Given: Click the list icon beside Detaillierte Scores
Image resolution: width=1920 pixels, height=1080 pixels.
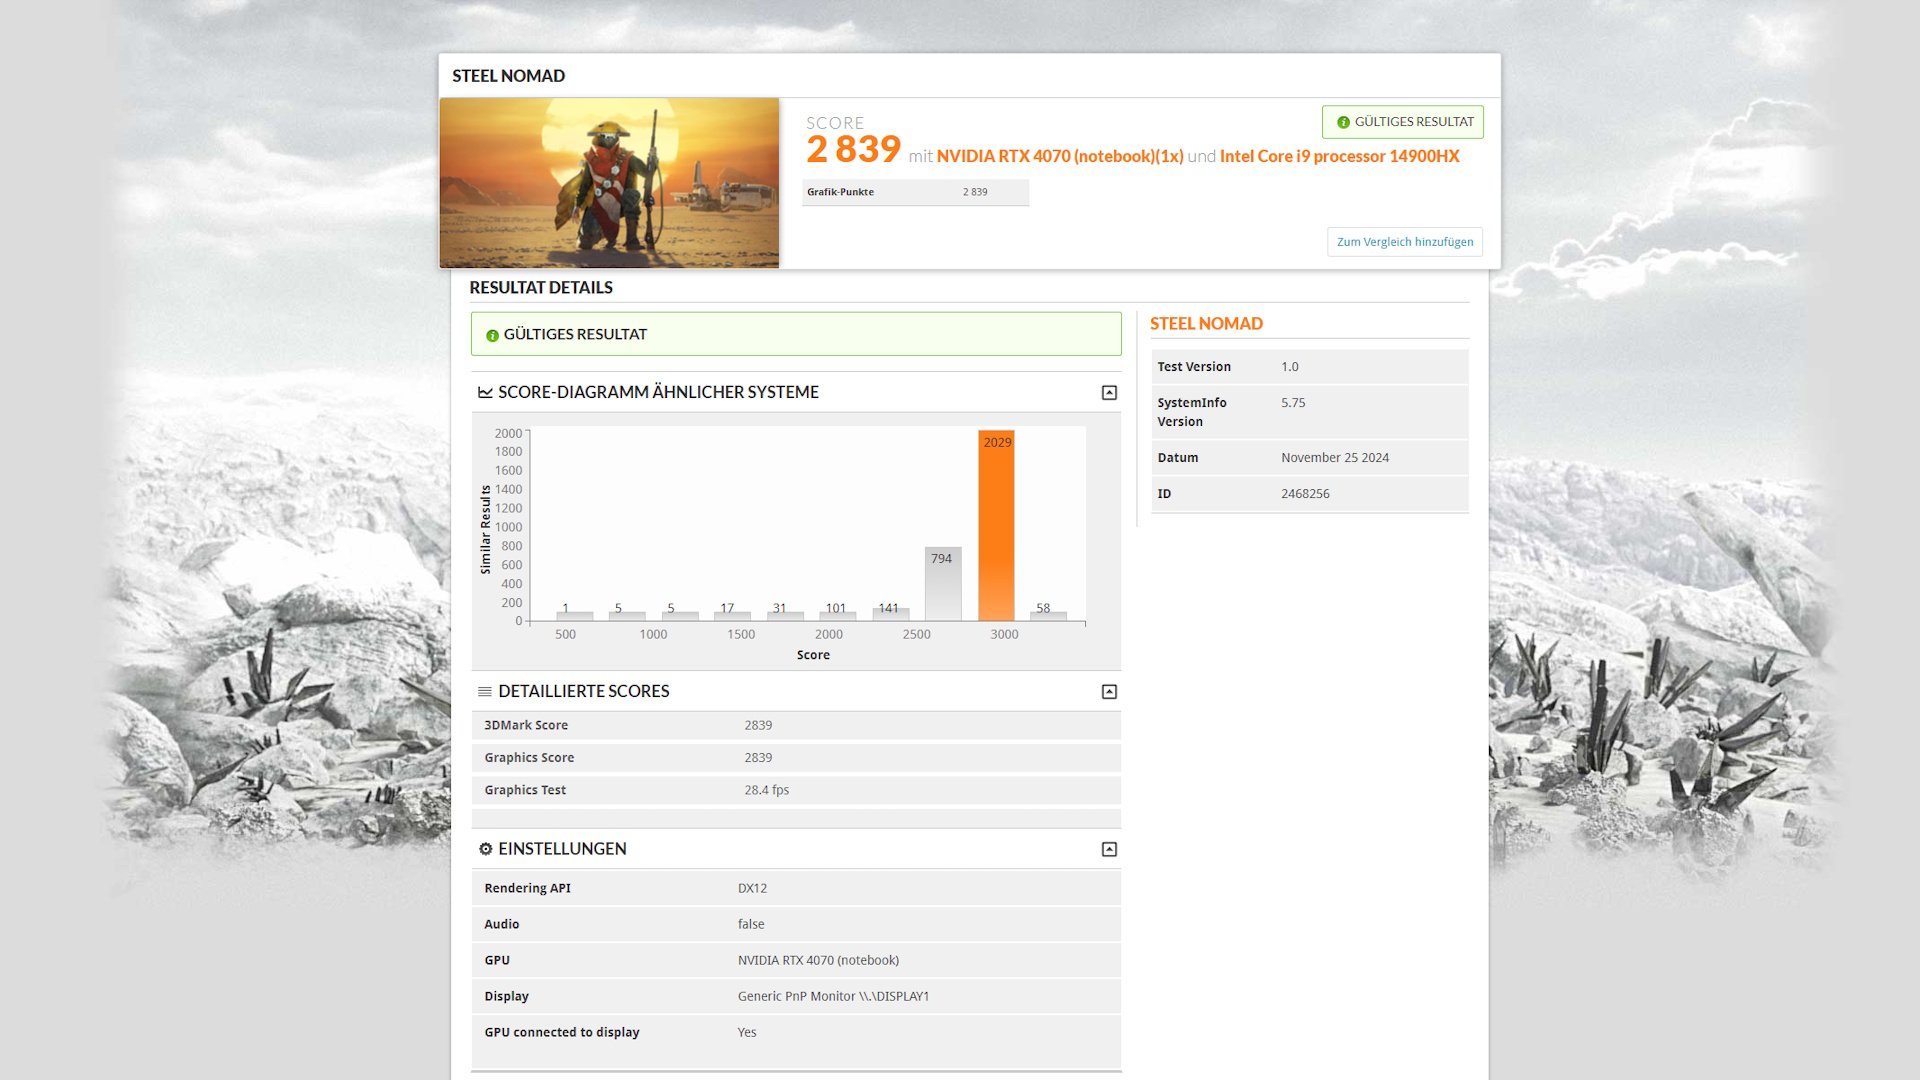Looking at the screenshot, I should tap(485, 692).
